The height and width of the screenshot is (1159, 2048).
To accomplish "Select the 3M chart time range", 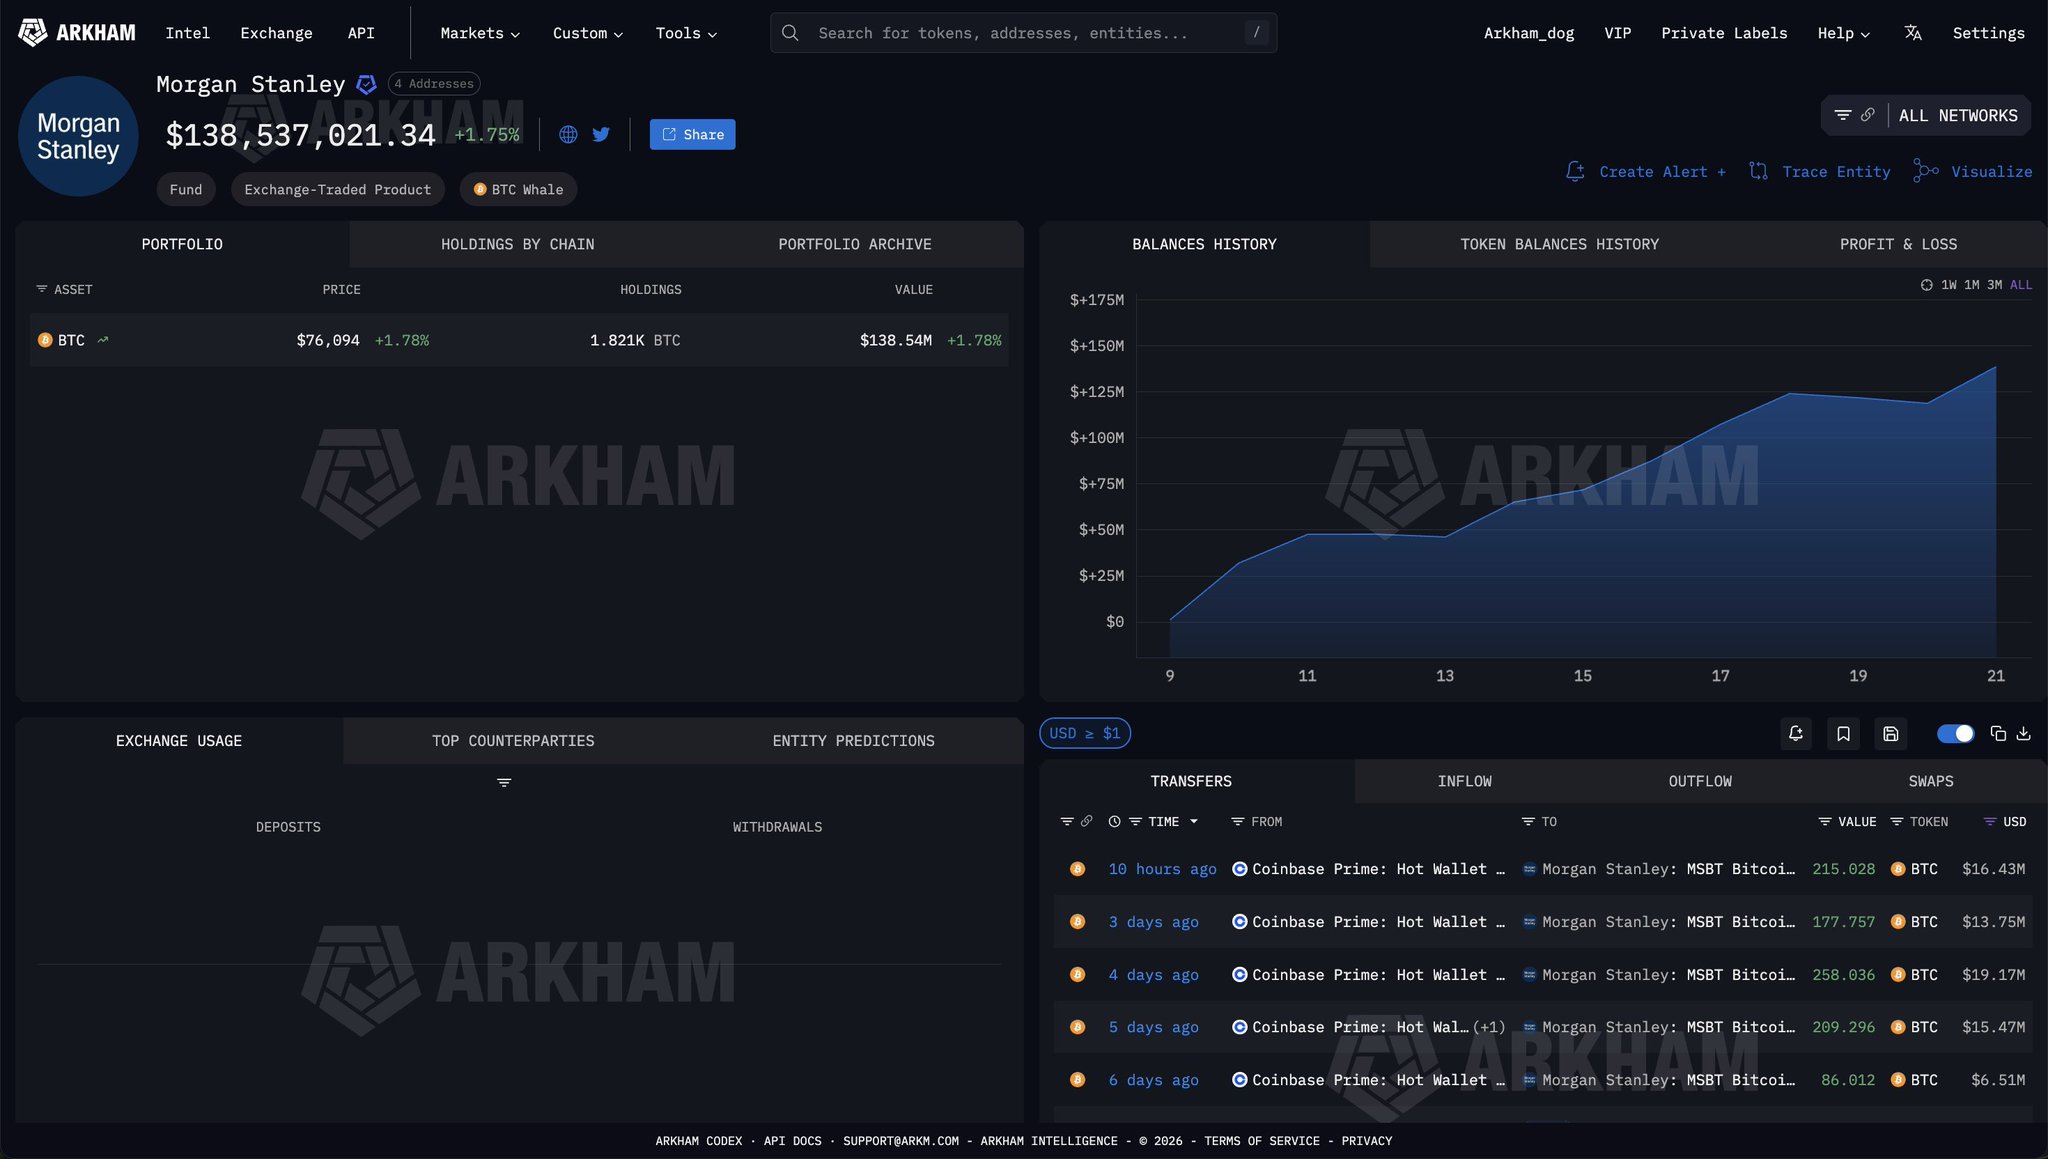I will 1994,285.
